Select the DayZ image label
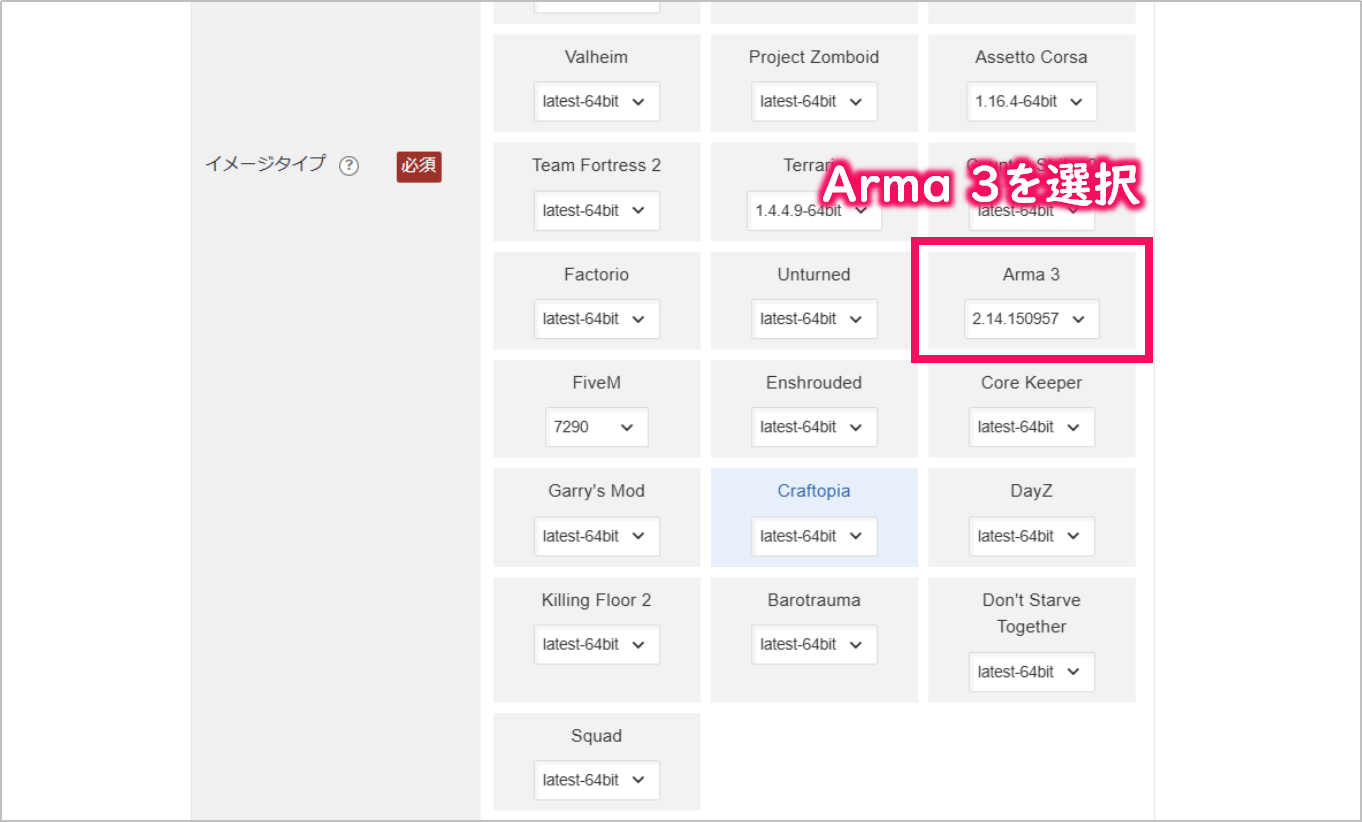This screenshot has height=822, width=1362. (x=1031, y=491)
